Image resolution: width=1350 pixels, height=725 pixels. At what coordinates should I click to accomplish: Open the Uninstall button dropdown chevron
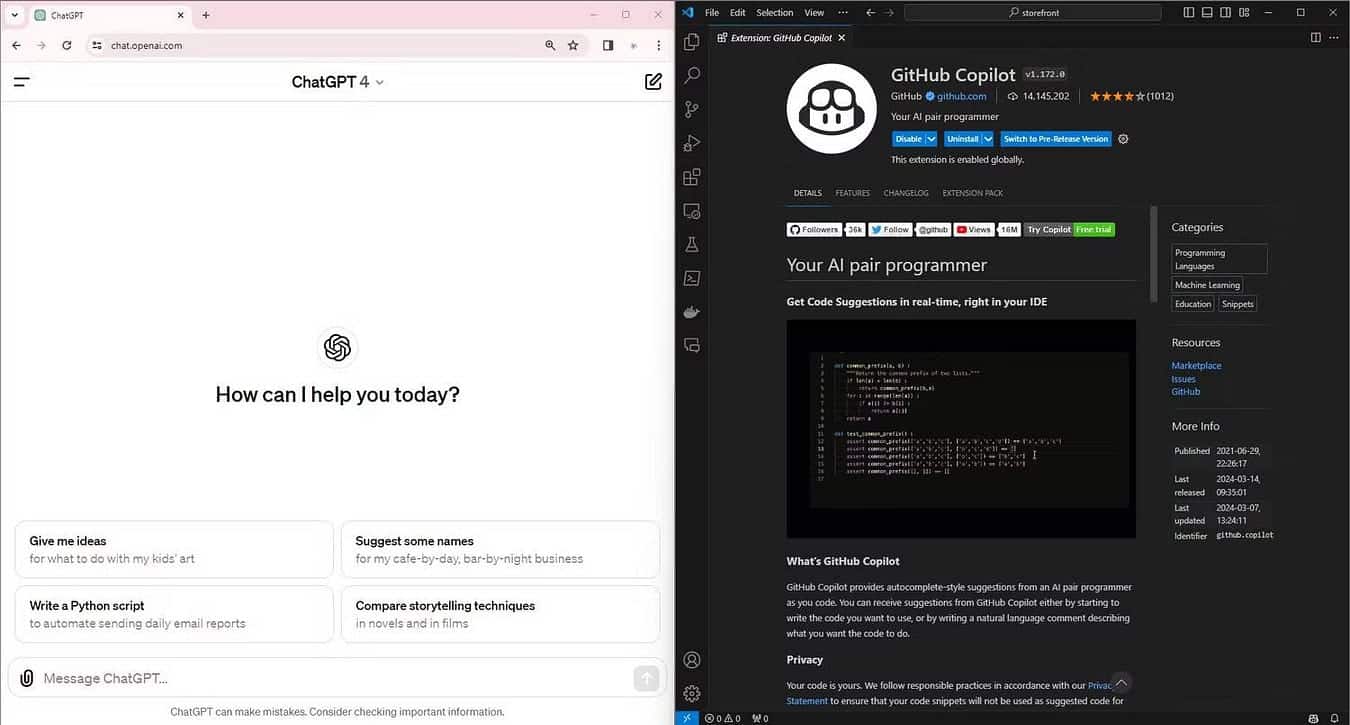coord(988,138)
